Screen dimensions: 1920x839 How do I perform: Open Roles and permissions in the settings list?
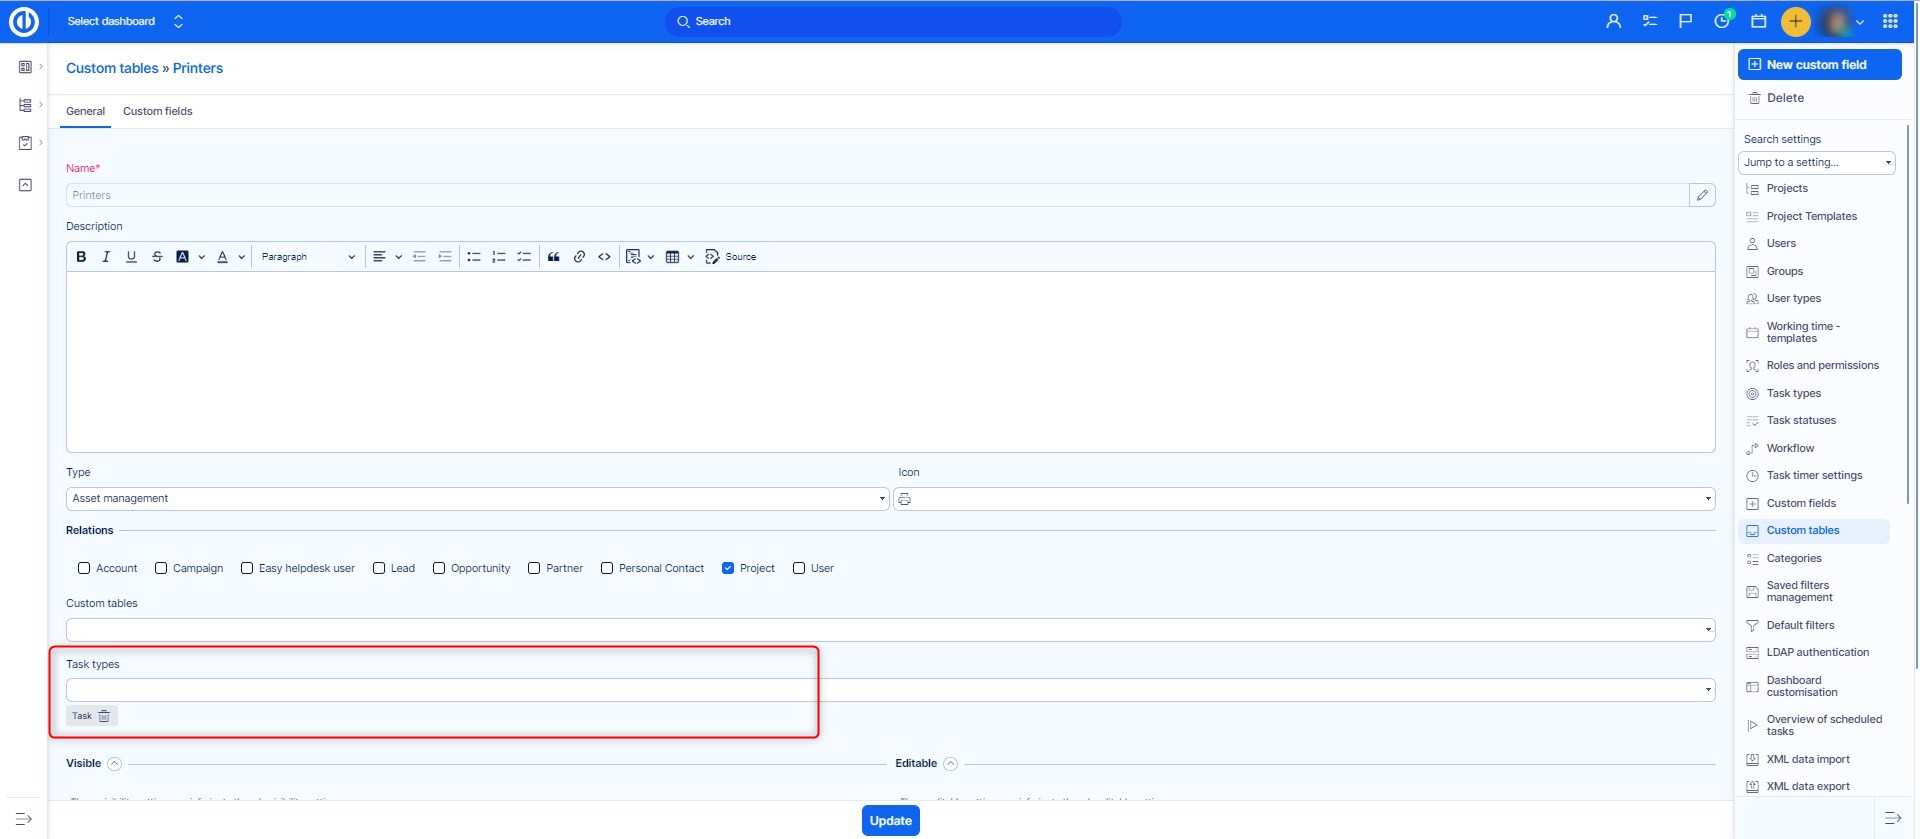(x=1821, y=366)
